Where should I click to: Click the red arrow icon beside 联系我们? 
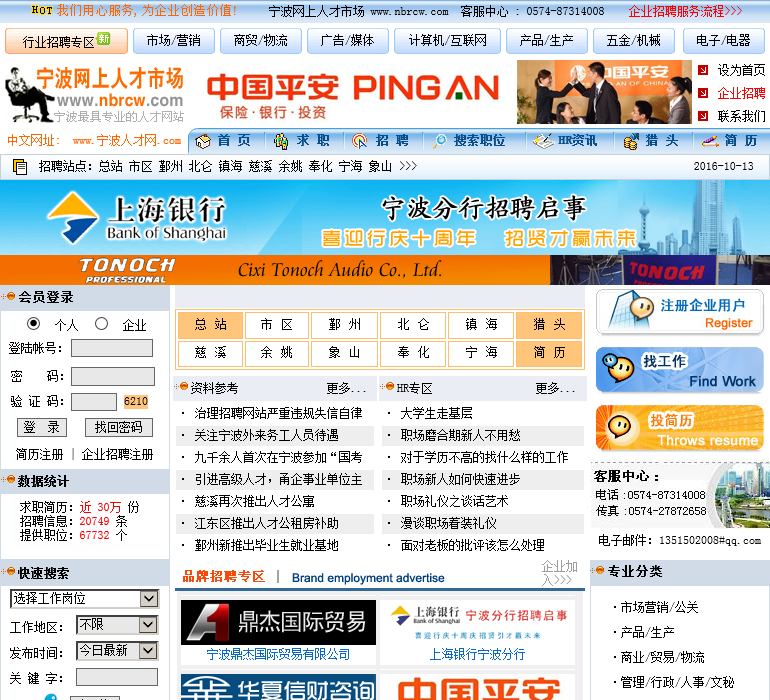(x=703, y=116)
